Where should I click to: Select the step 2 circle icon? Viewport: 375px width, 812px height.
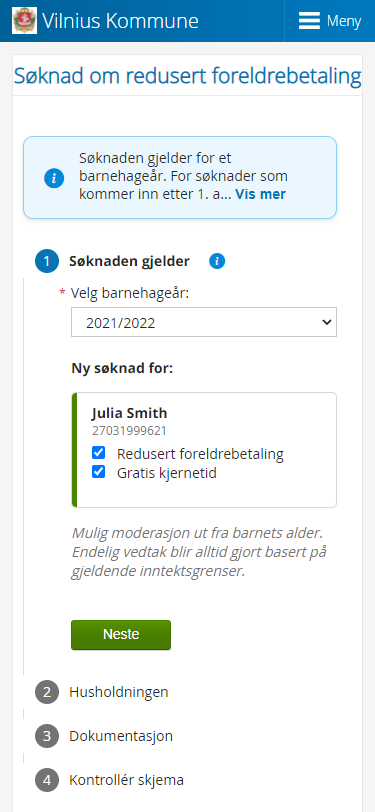(47, 692)
